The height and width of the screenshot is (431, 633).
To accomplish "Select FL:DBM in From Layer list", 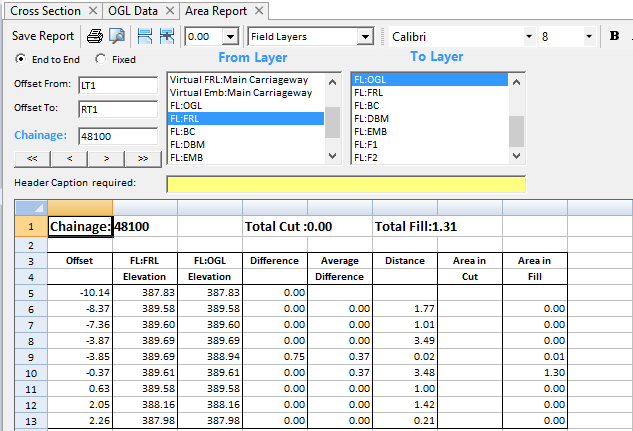I will 186,144.
